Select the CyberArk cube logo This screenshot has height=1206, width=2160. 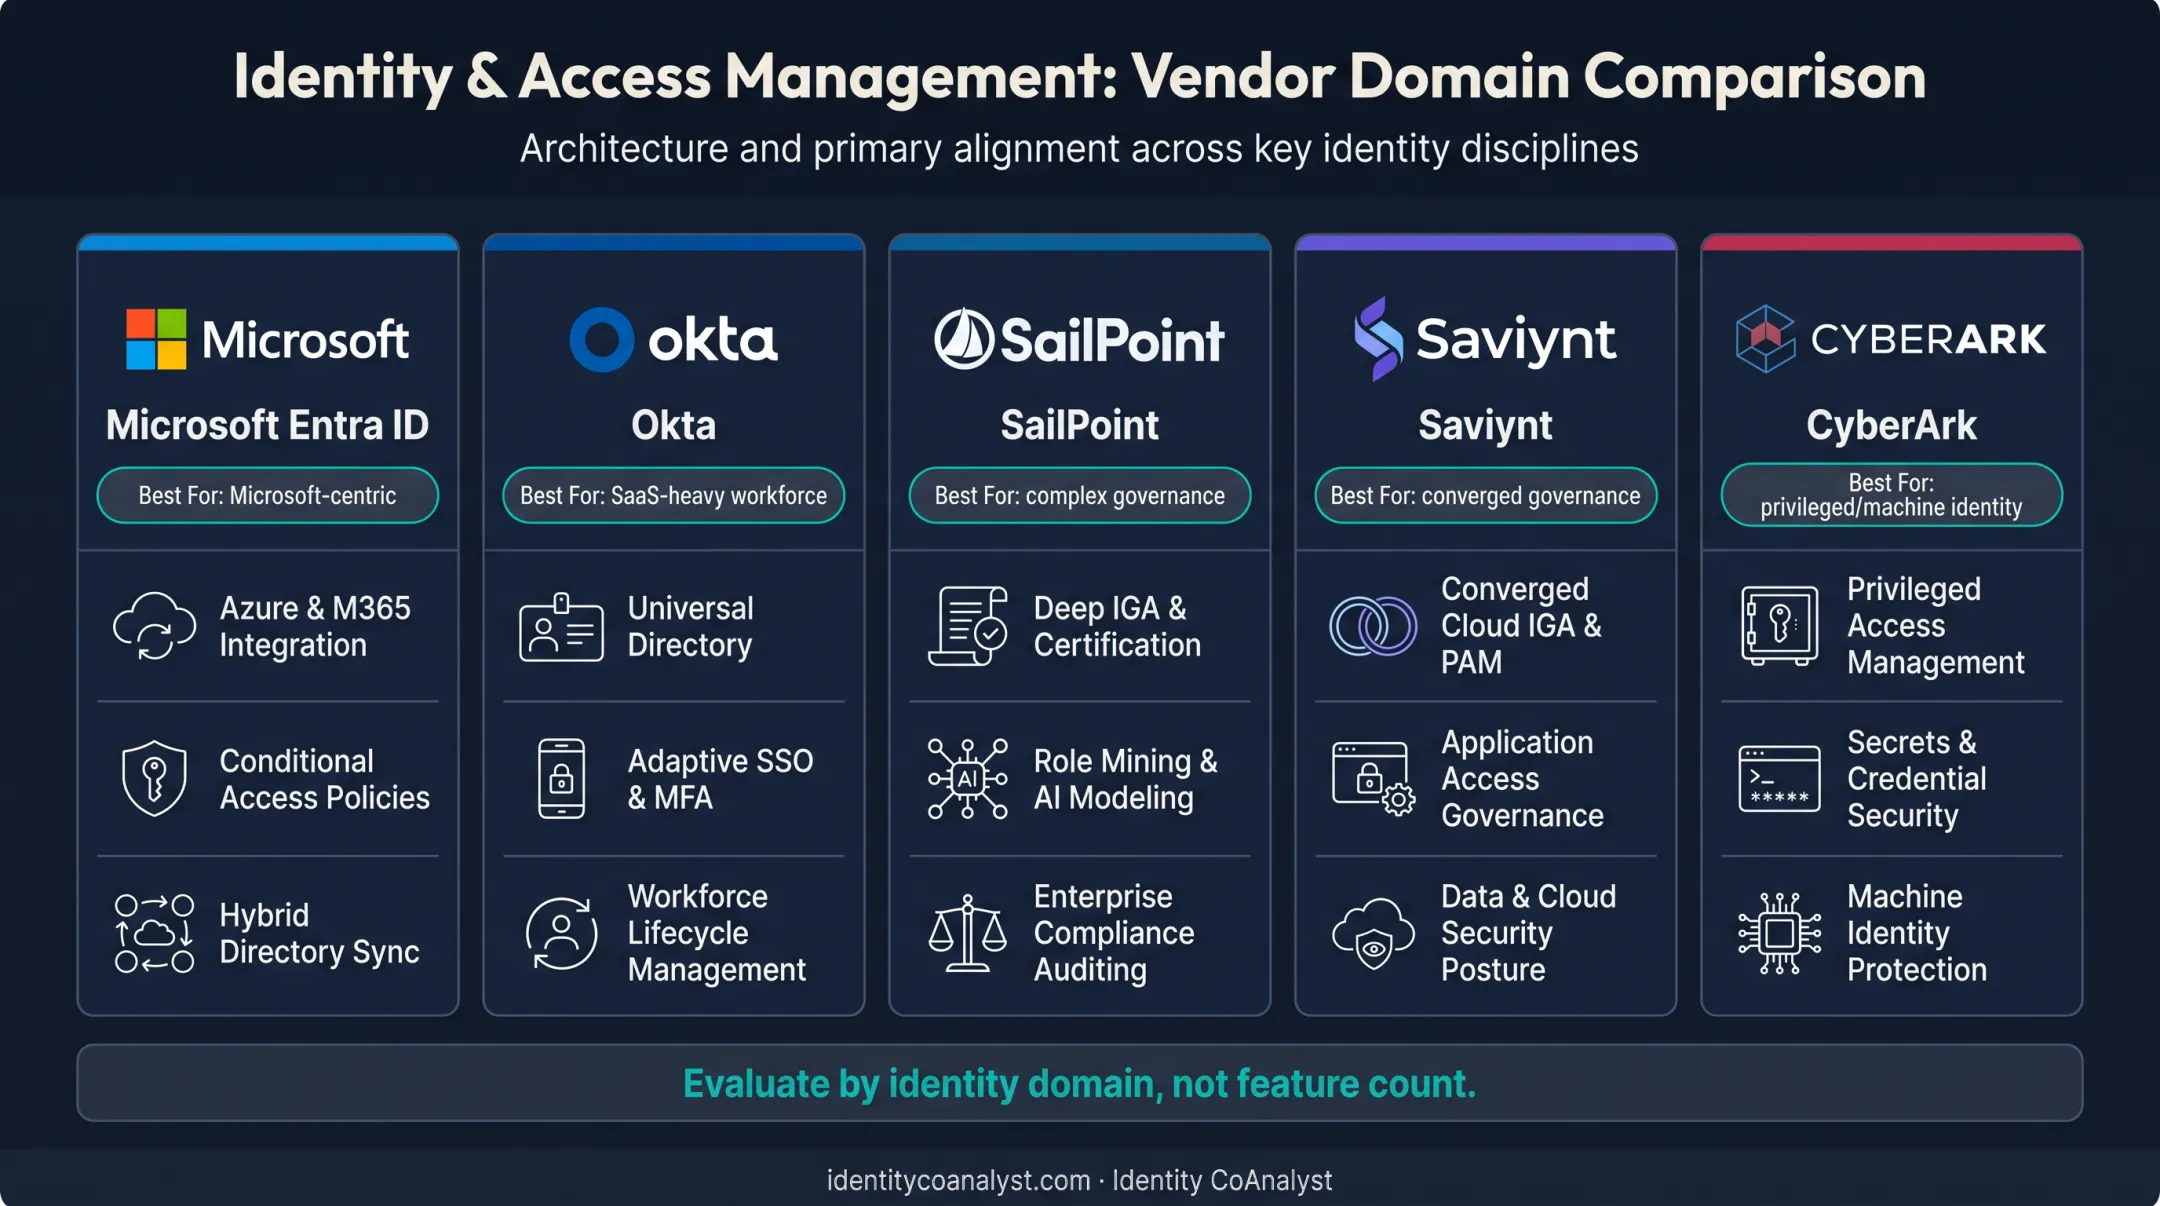[1765, 339]
